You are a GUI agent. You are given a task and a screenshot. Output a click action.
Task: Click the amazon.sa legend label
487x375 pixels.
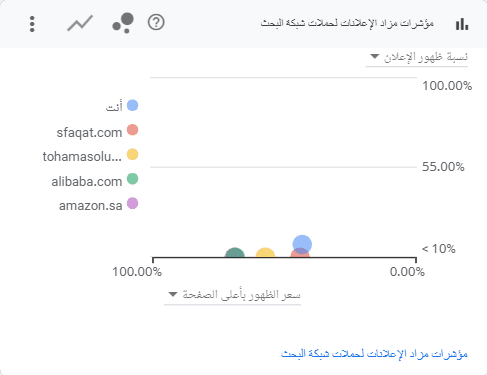pyautogui.click(x=91, y=206)
